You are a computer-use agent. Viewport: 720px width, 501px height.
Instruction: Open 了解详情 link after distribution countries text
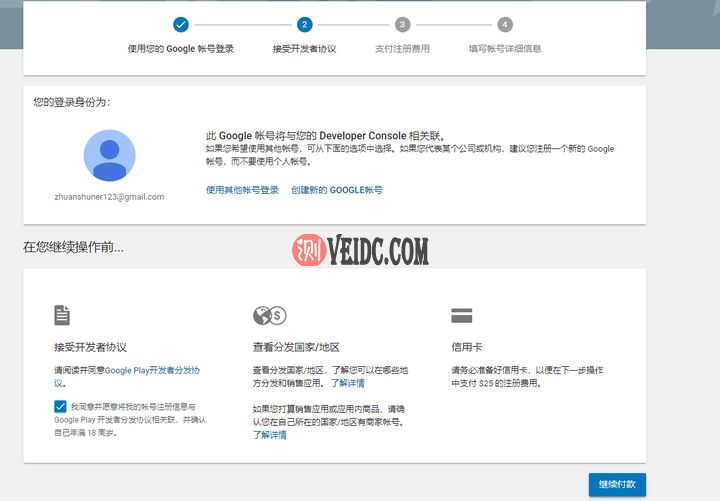coord(348,383)
